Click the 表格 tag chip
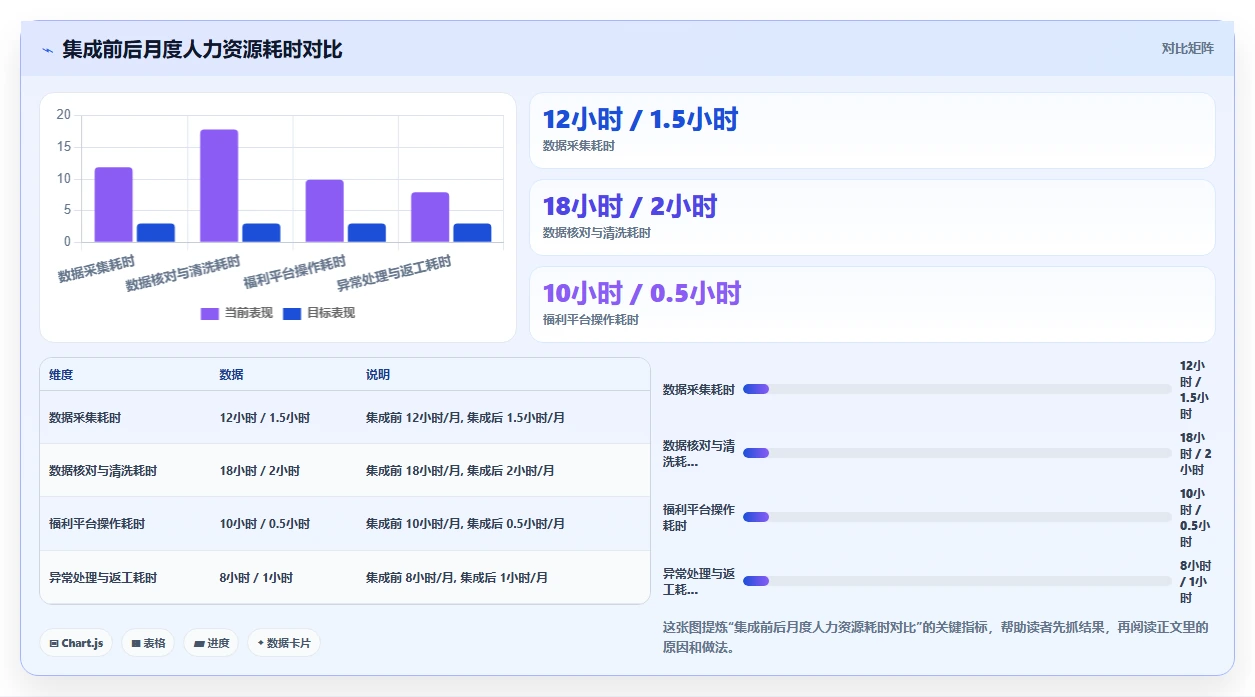Image resolution: width=1255 pixels, height=697 pixels. tap(148, 643)
